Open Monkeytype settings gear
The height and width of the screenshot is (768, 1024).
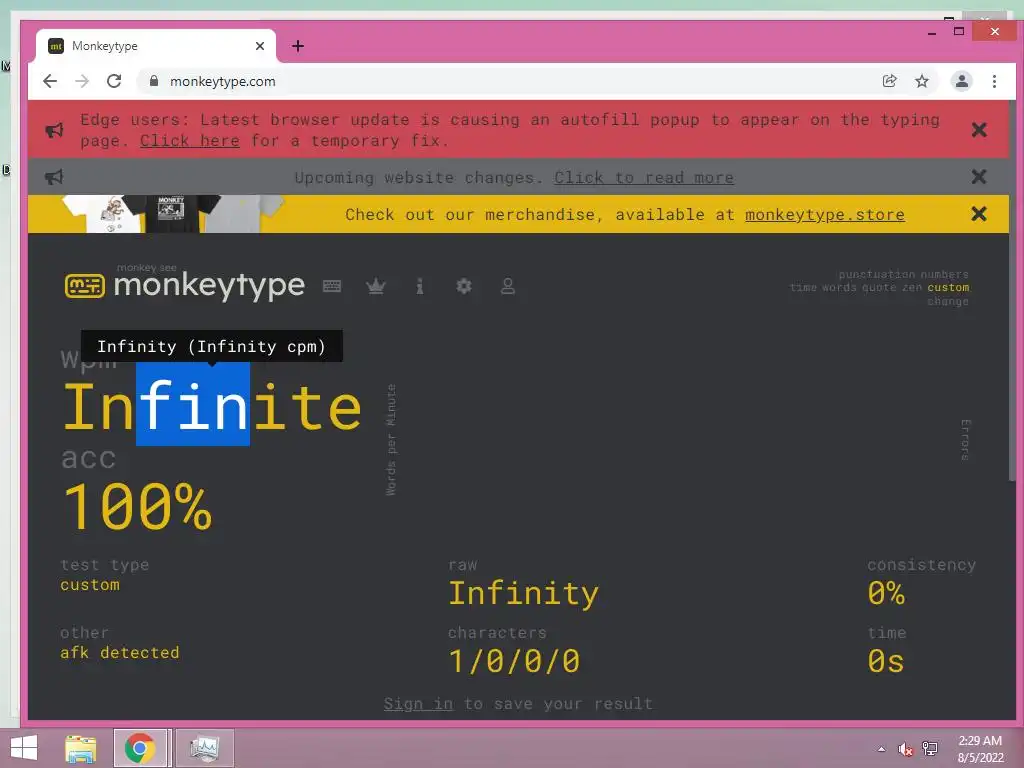pos(464,286)
